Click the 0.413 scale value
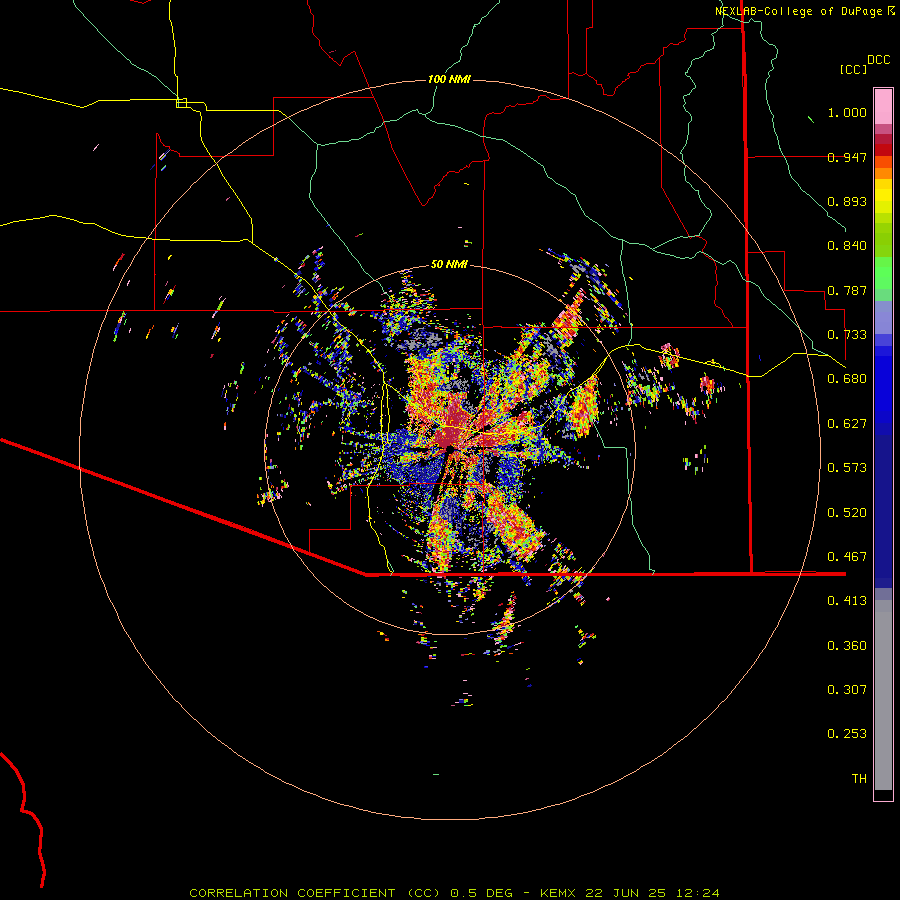This screenshot has height=900, width=900. click(847, 601)
